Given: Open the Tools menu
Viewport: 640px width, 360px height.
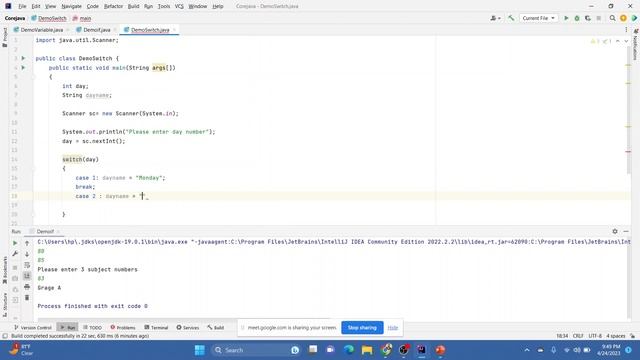Looking at the screenshot, I should pos(164,6).
